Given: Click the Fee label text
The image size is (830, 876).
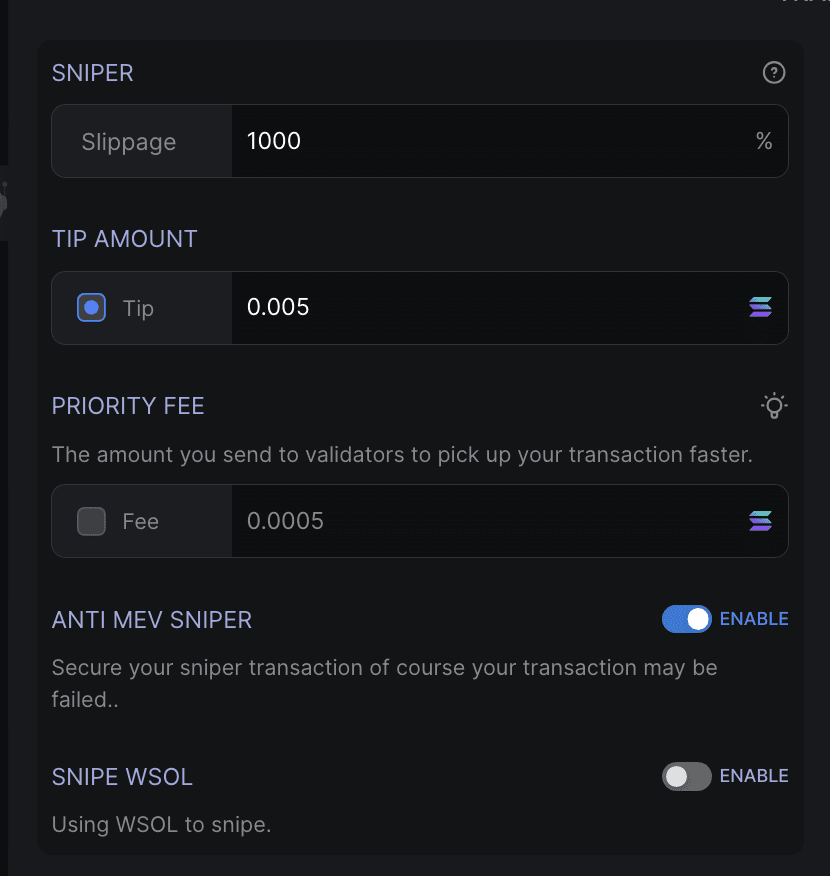Looking at the screenshot, I should tap(141, 522).
